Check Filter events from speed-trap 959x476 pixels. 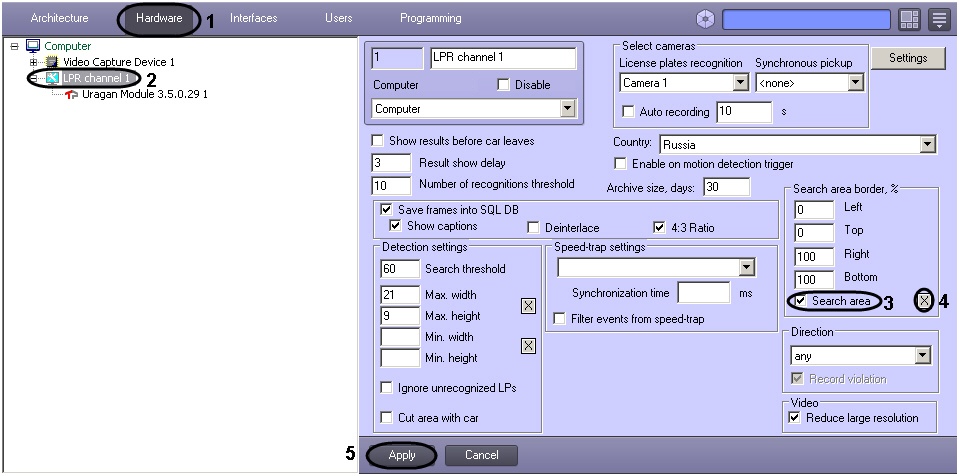tap(559, 319)
